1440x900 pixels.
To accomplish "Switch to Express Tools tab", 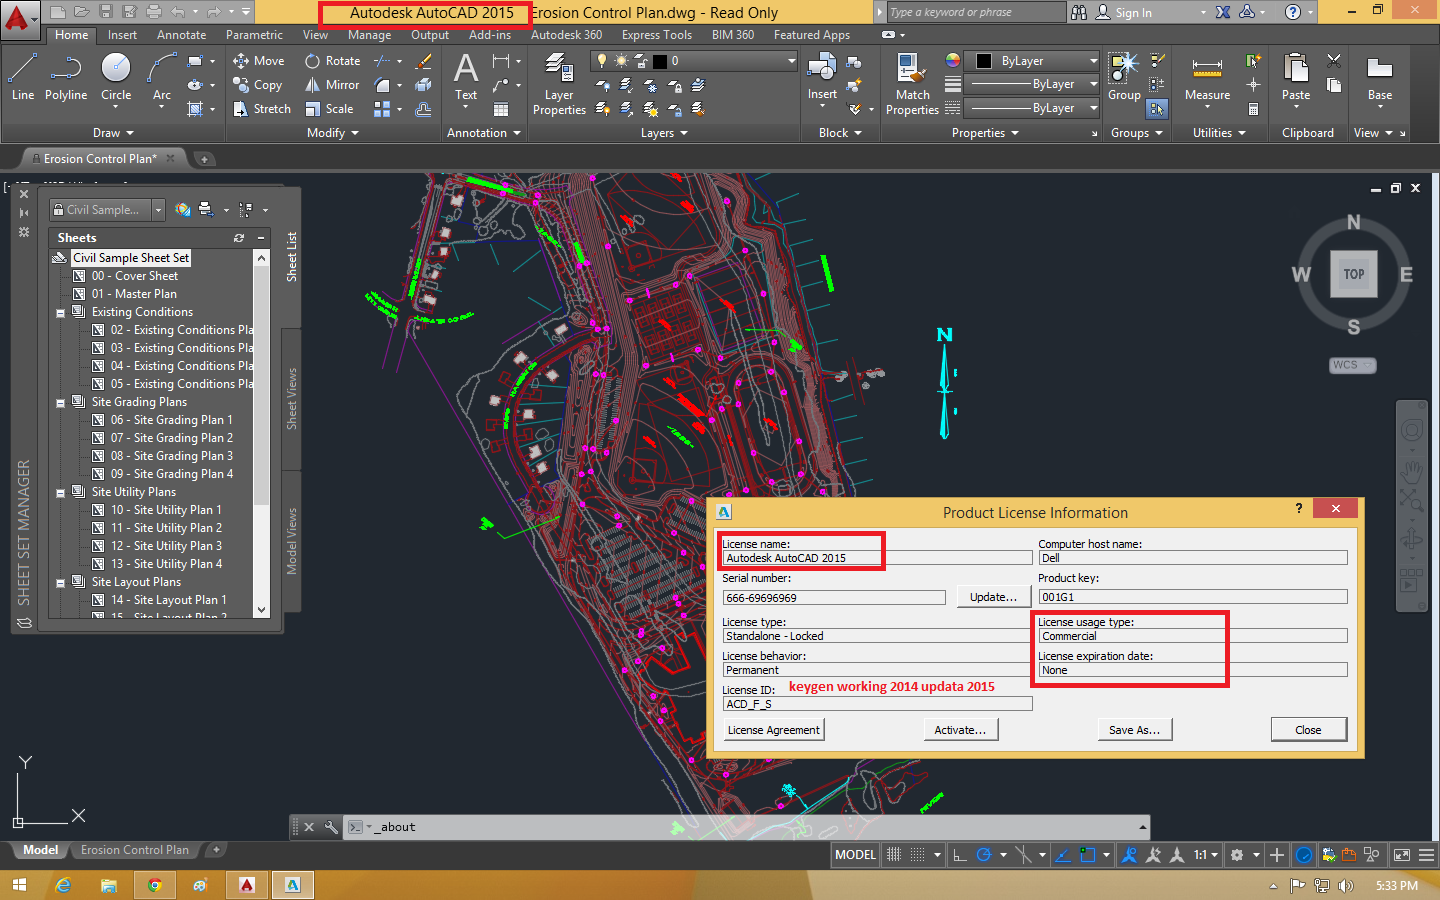I will tap(656, 35).
